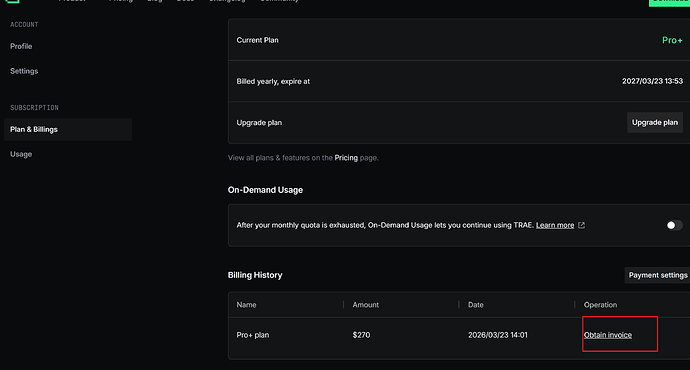Image resolution: width=690 pixels, height=370 pixels.
Task: Click Obtain invoice for Pro+ plan
Action: 607,335
